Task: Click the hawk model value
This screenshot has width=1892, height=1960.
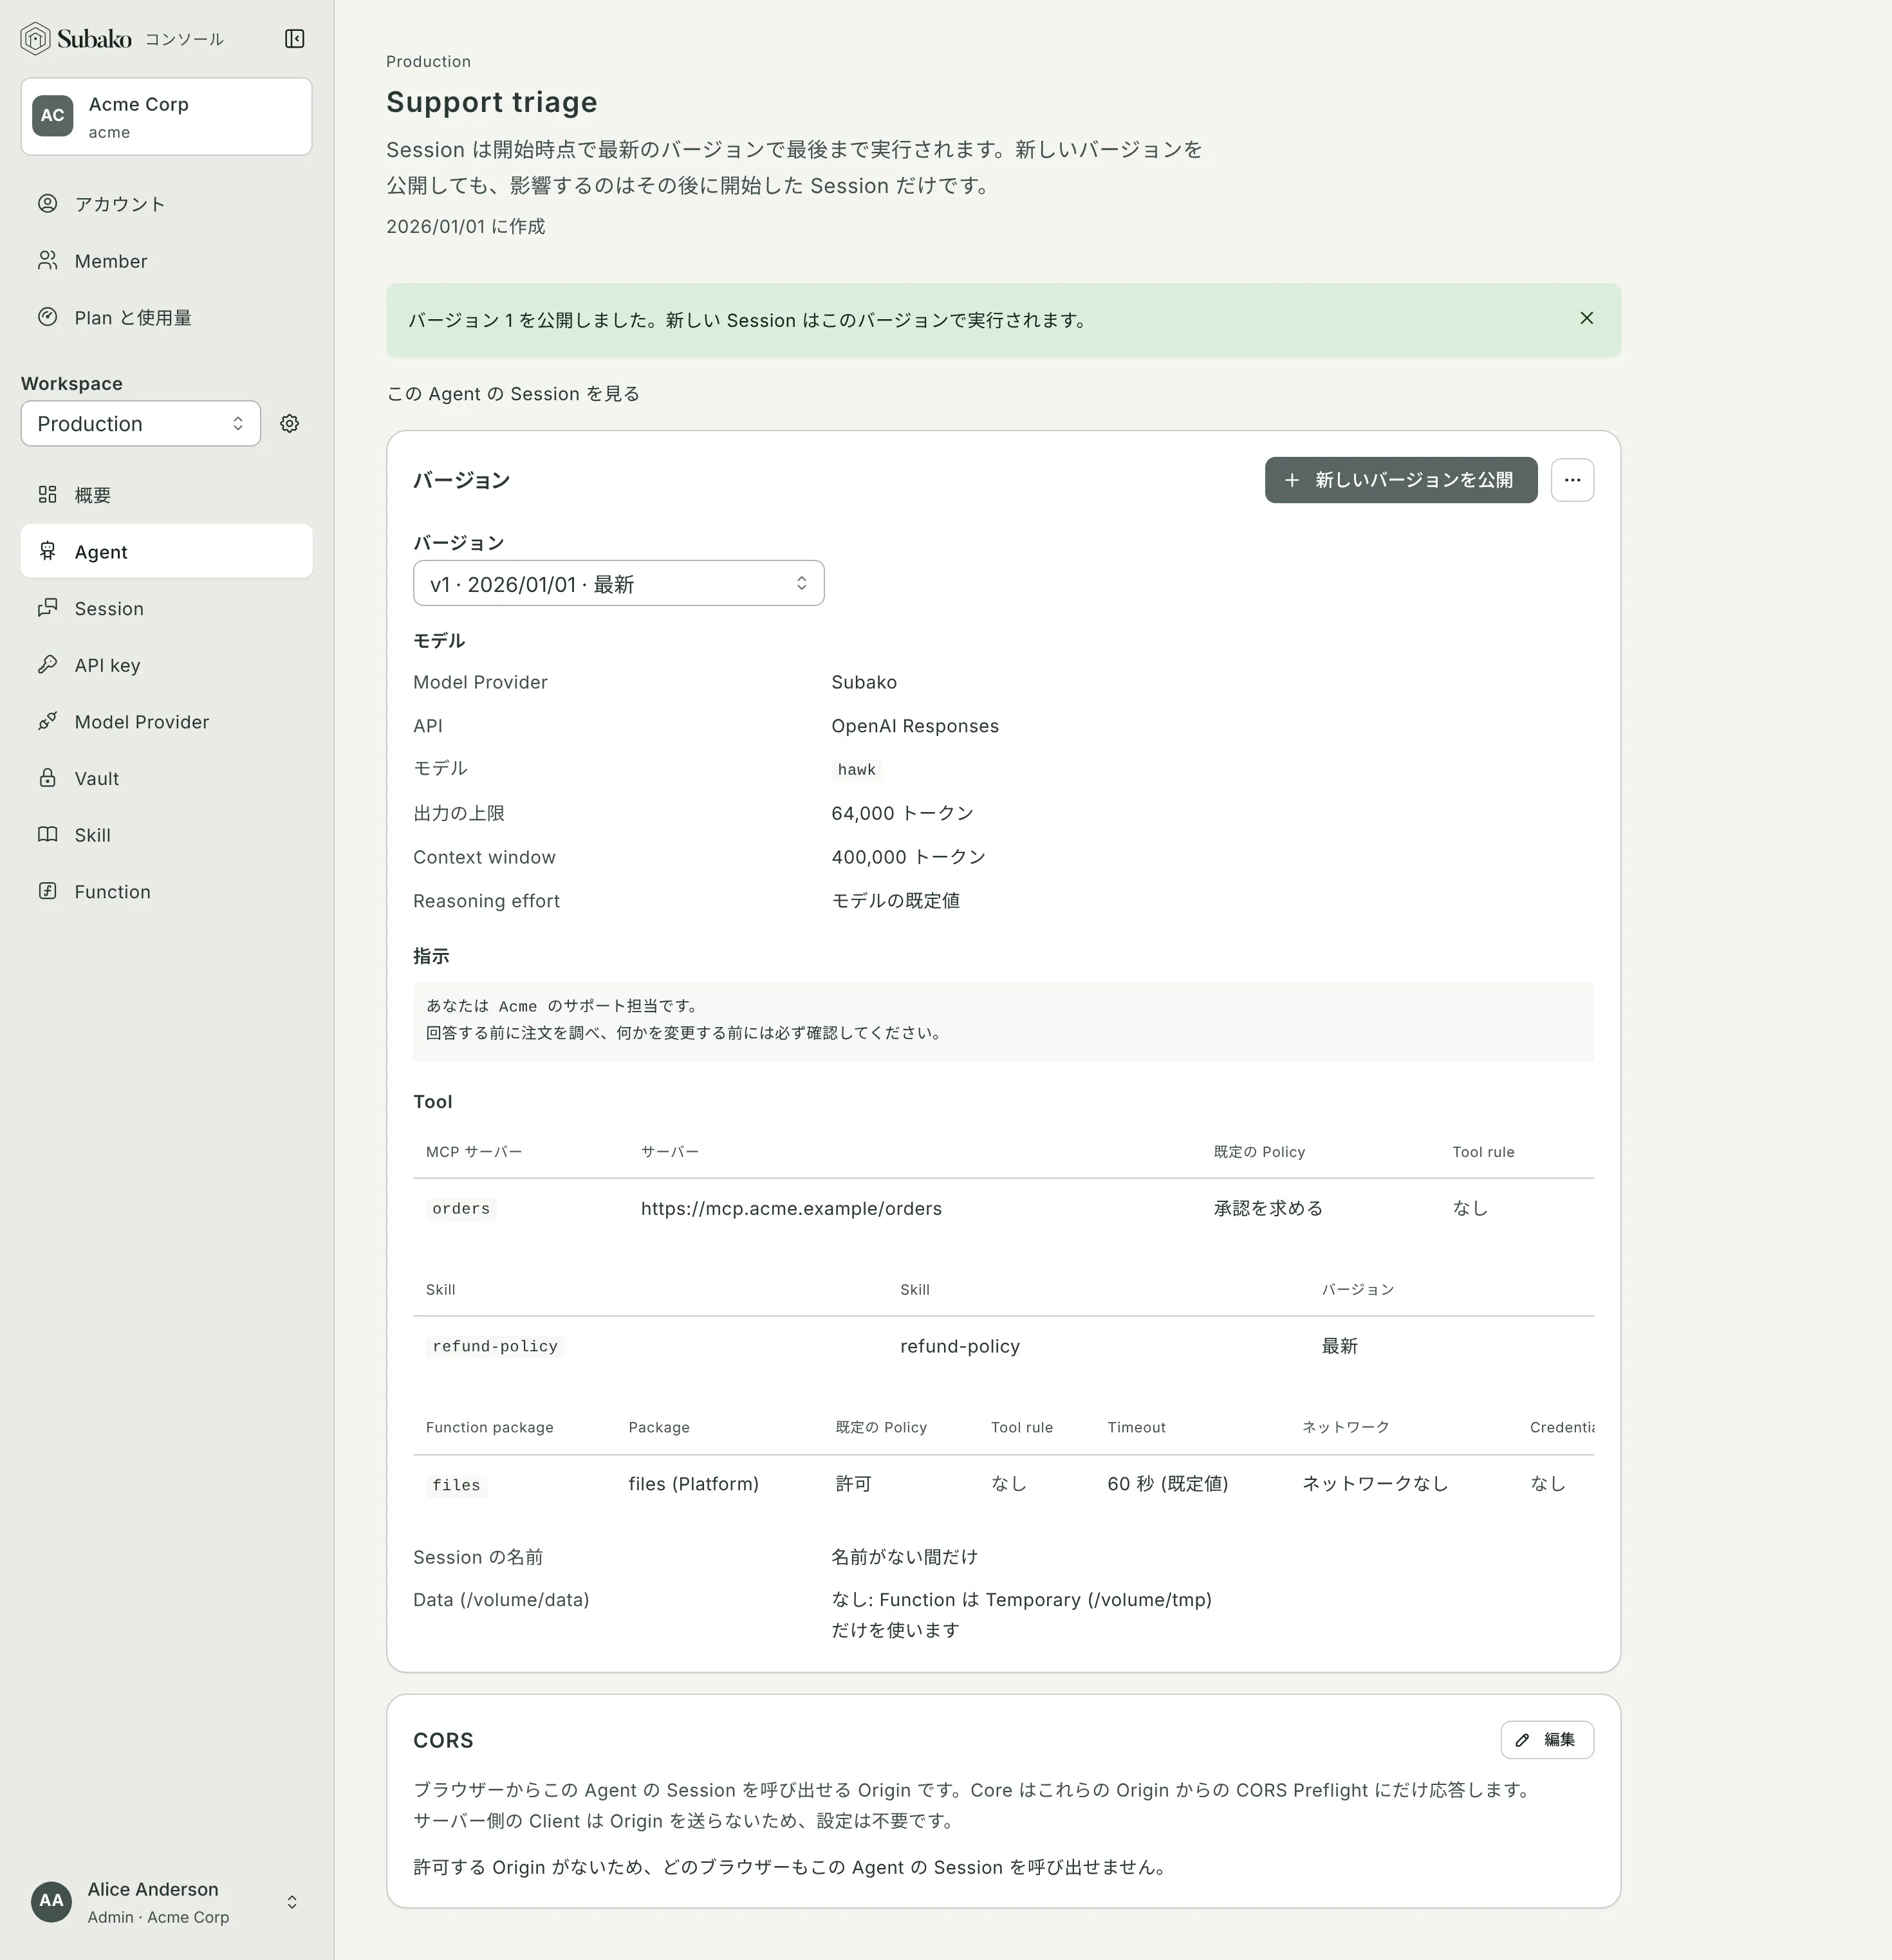Action: 856,769
